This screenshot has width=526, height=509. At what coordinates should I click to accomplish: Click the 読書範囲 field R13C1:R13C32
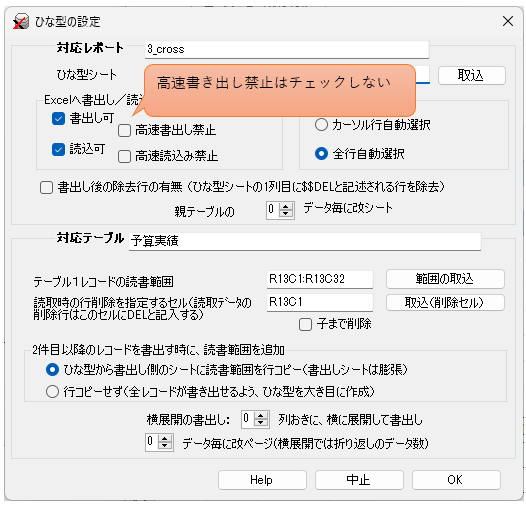coord(320,279)
